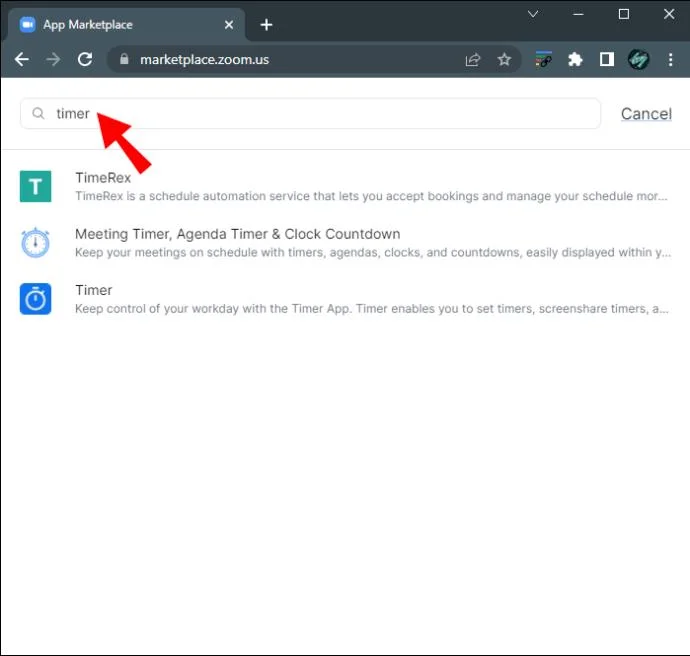
Task: Open Chrome's three-dot menu
Action: click(x=671, y=59)
